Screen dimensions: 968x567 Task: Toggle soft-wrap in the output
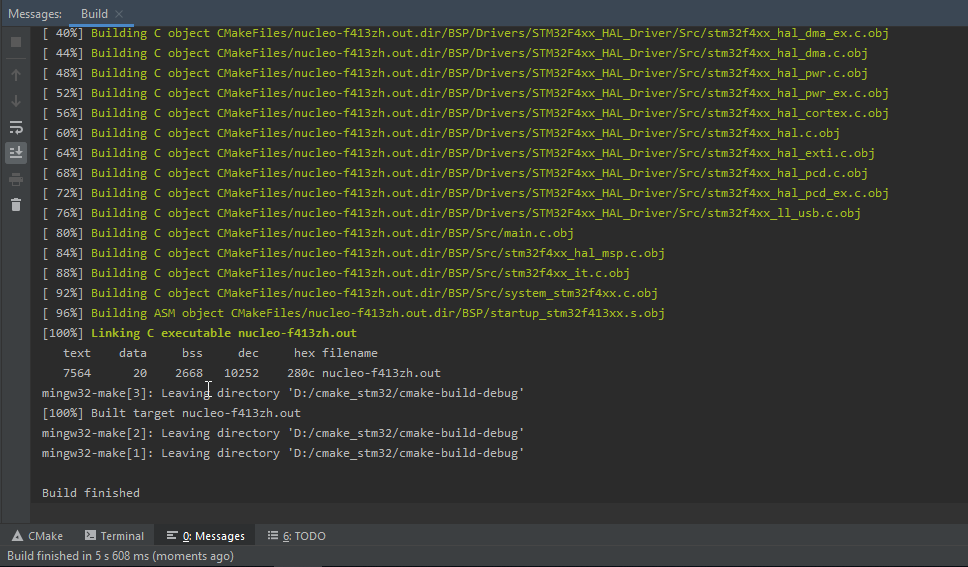16,127
